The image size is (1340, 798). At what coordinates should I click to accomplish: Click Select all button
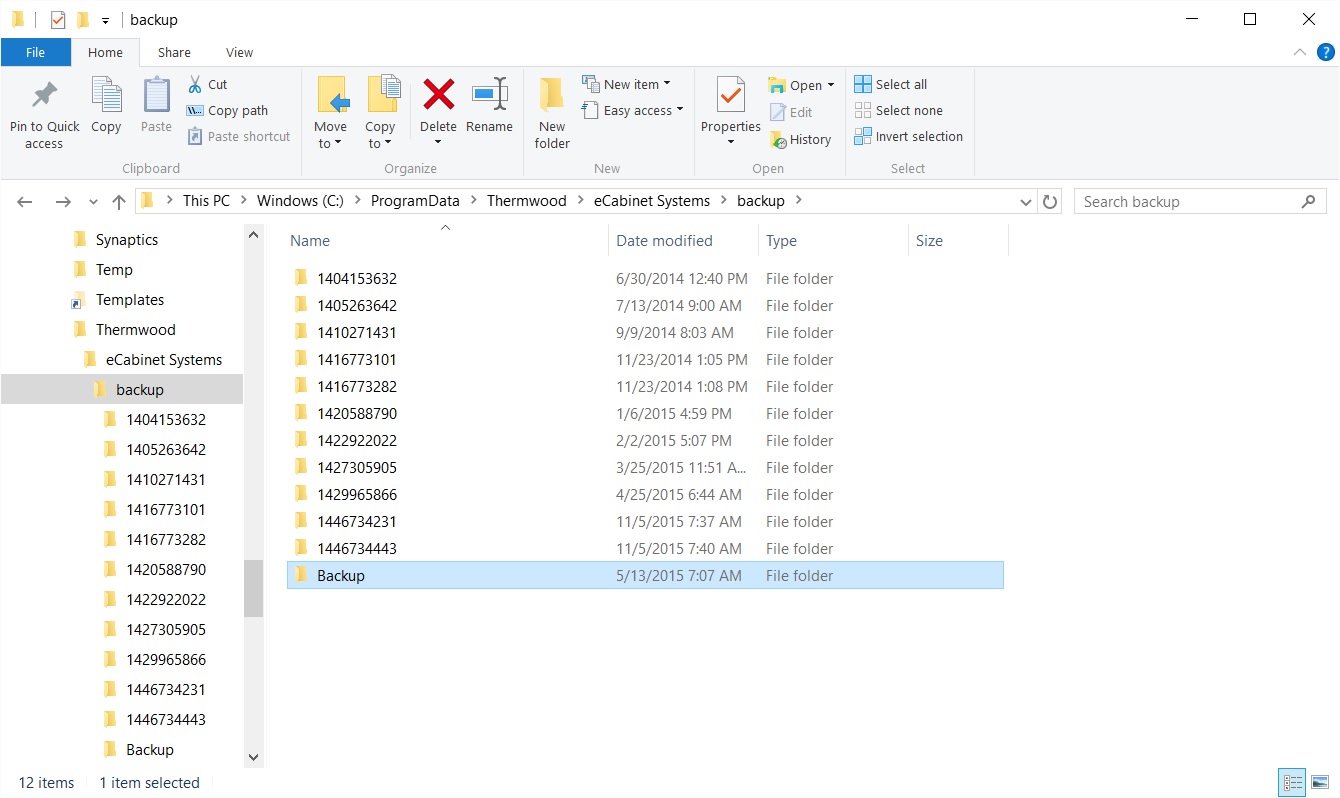coord(890,85)
